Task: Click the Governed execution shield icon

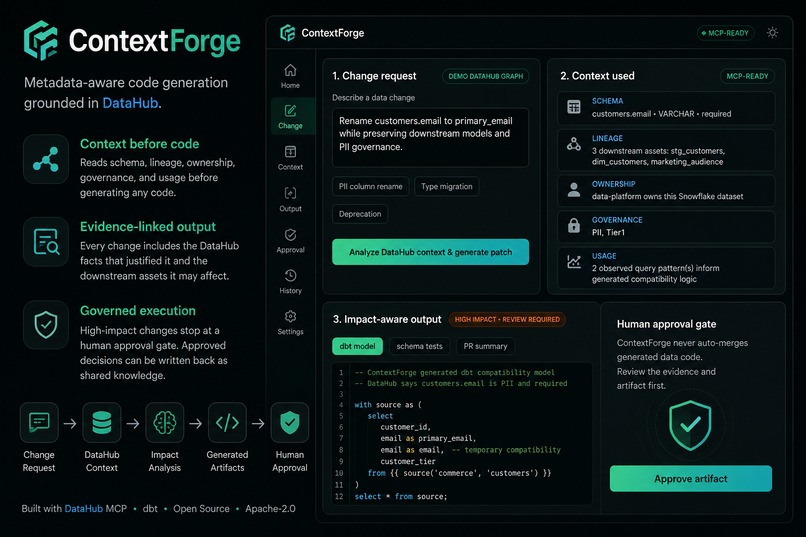Action: [x=46, y=325]
